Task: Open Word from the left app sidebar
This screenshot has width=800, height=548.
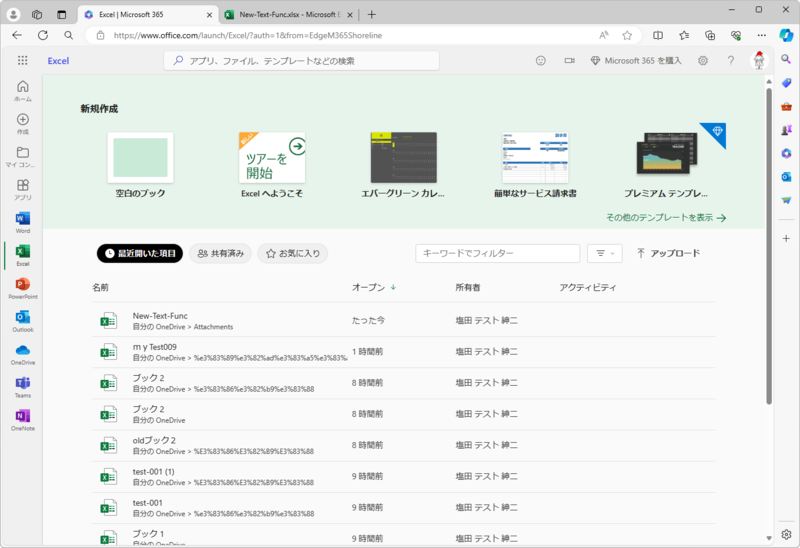Action: tap(22, 222)
